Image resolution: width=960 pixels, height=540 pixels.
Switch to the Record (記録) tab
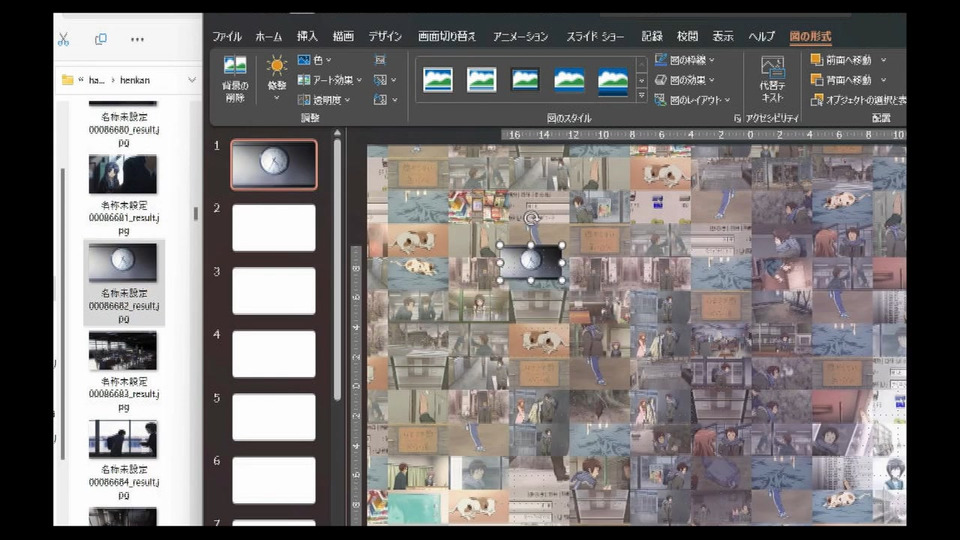coord(651,36)
